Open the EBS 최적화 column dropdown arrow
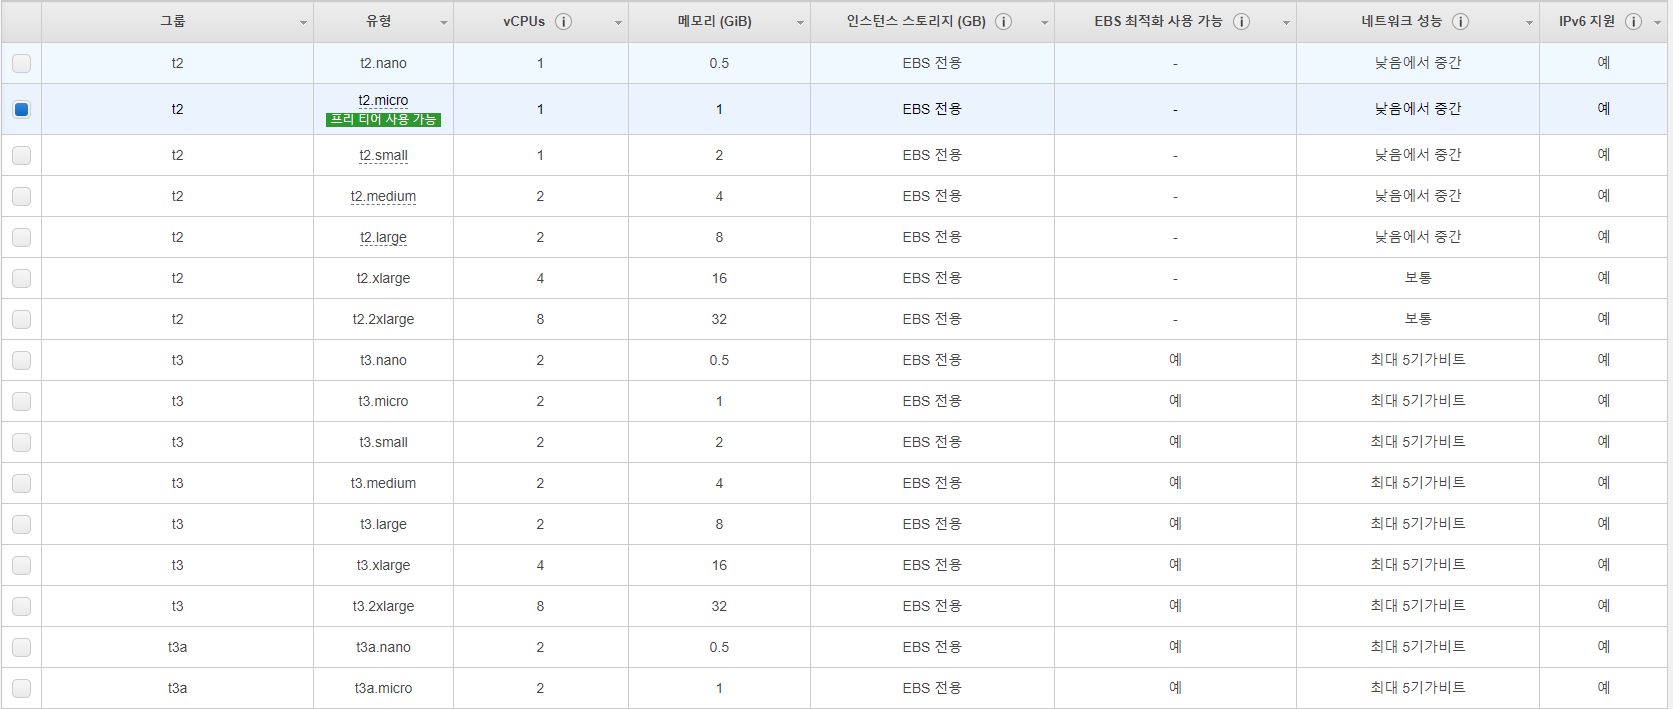Screen dimensions: 1673x709 (x=1286, y=23)
